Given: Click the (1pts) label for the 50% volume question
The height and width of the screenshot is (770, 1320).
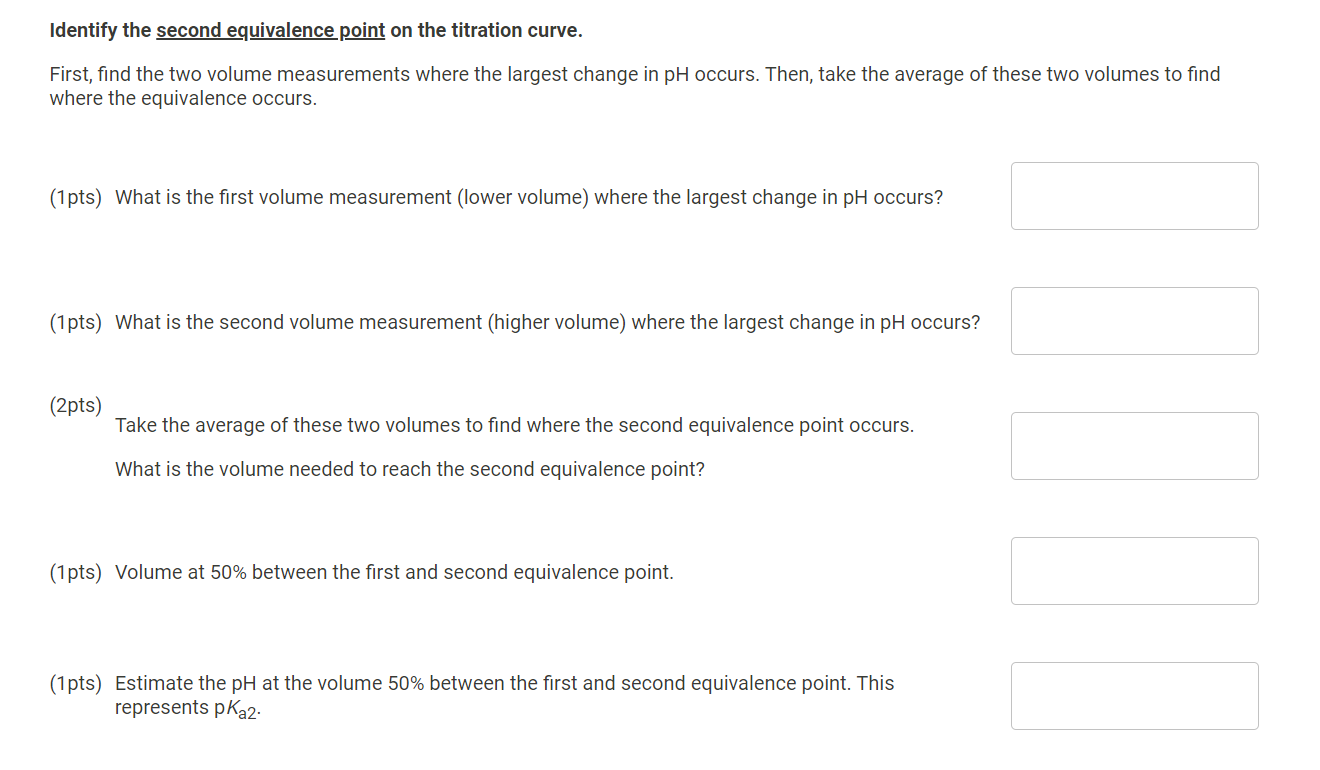Looking at the screenshot, I should [76, 572].
